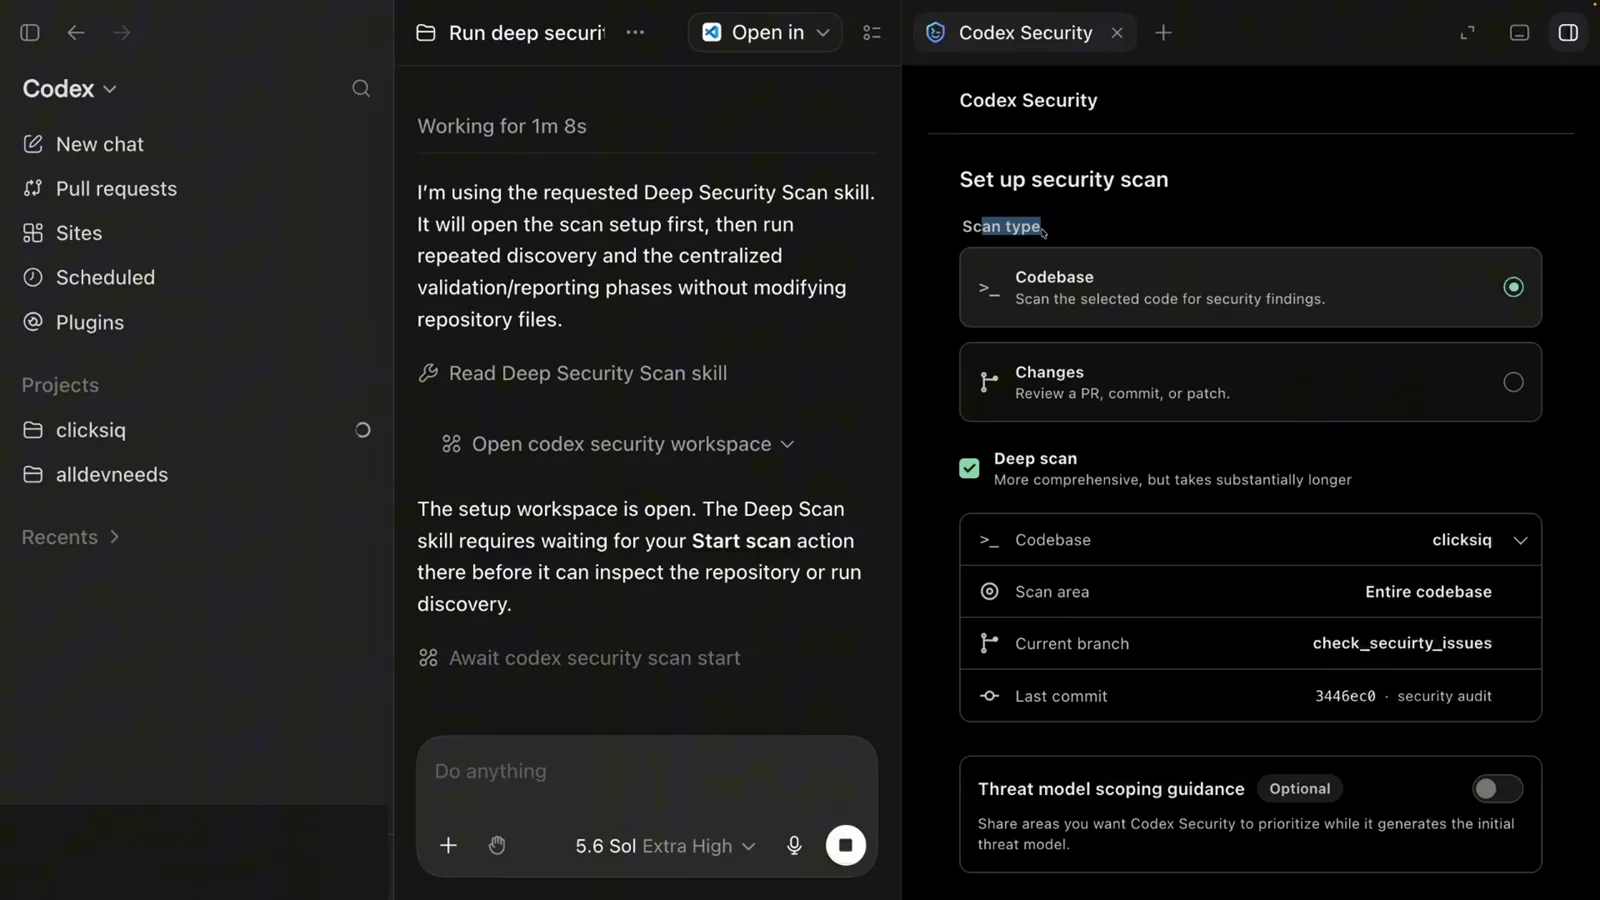
Task: Open search with the magnifier icon
Action: 361,89
